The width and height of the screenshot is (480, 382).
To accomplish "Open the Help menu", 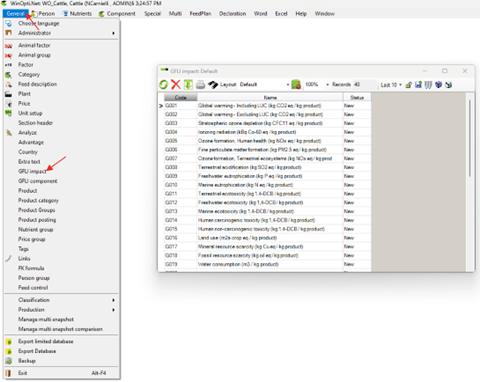I will 301,14.
